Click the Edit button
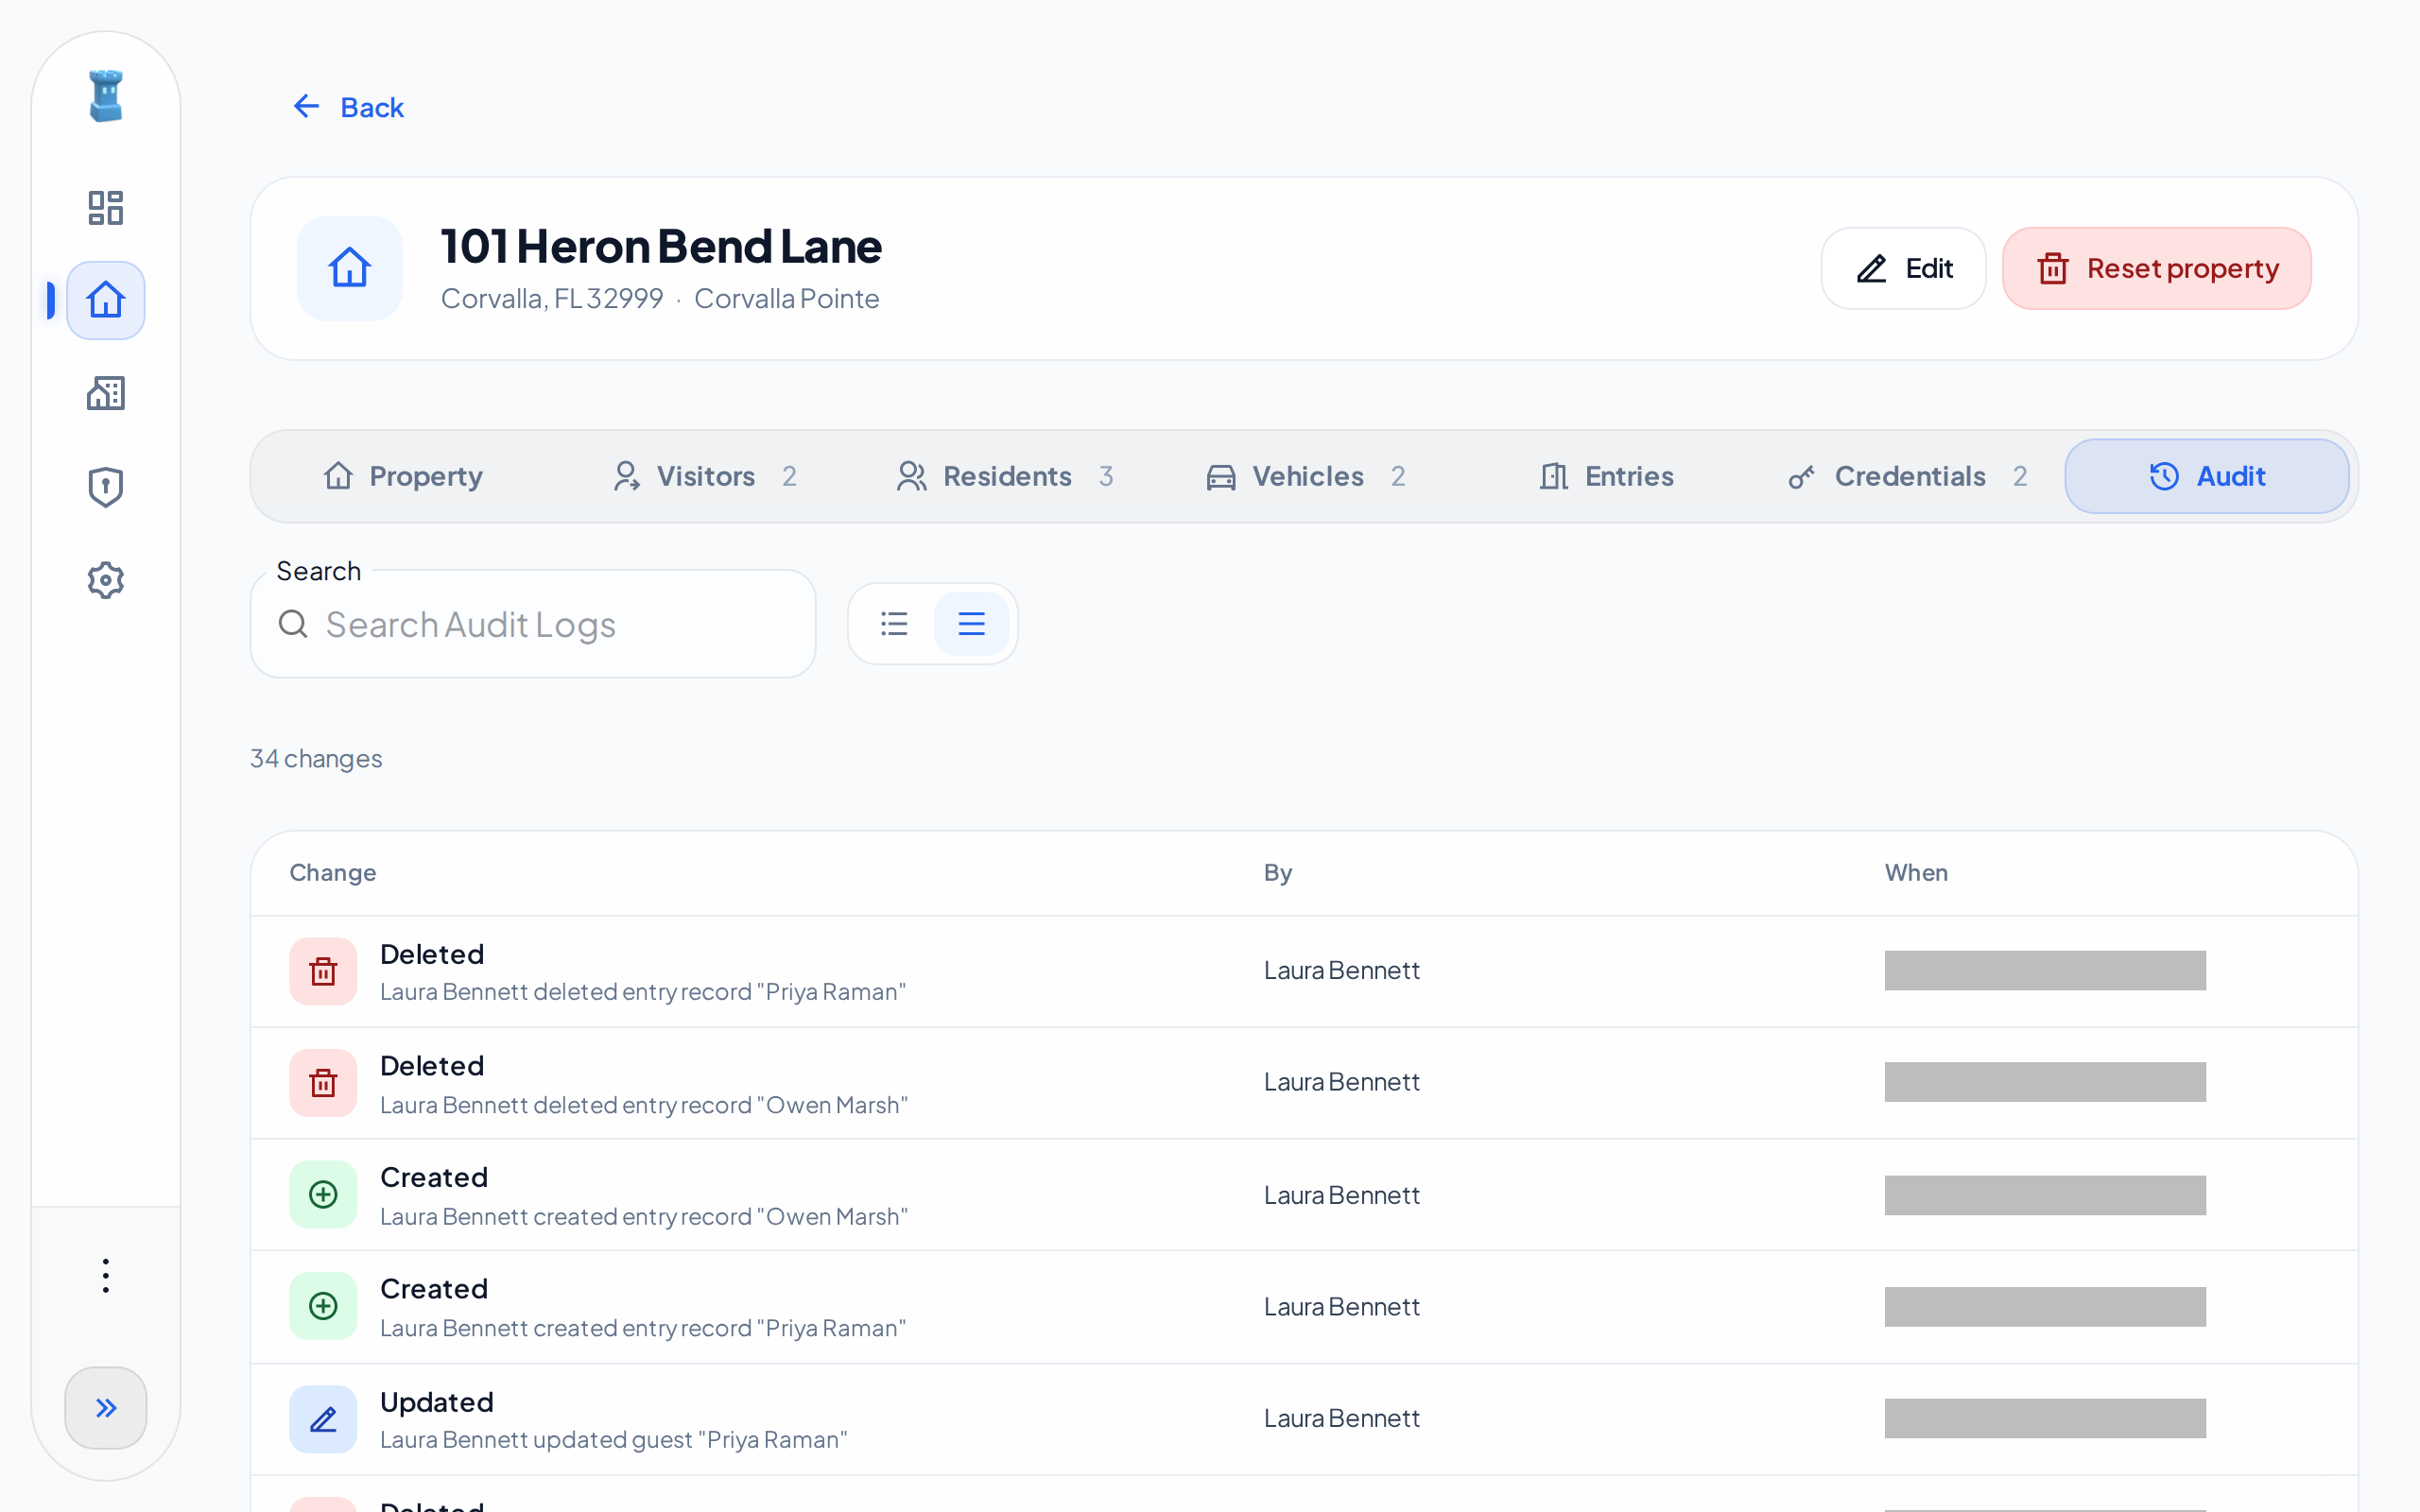The width and height of the screenshot is (2420, 1512). pos(1903,268)
